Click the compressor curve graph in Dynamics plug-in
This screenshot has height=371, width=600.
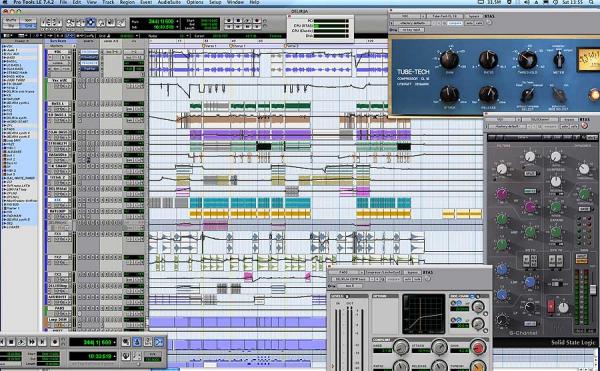[424, 314]
